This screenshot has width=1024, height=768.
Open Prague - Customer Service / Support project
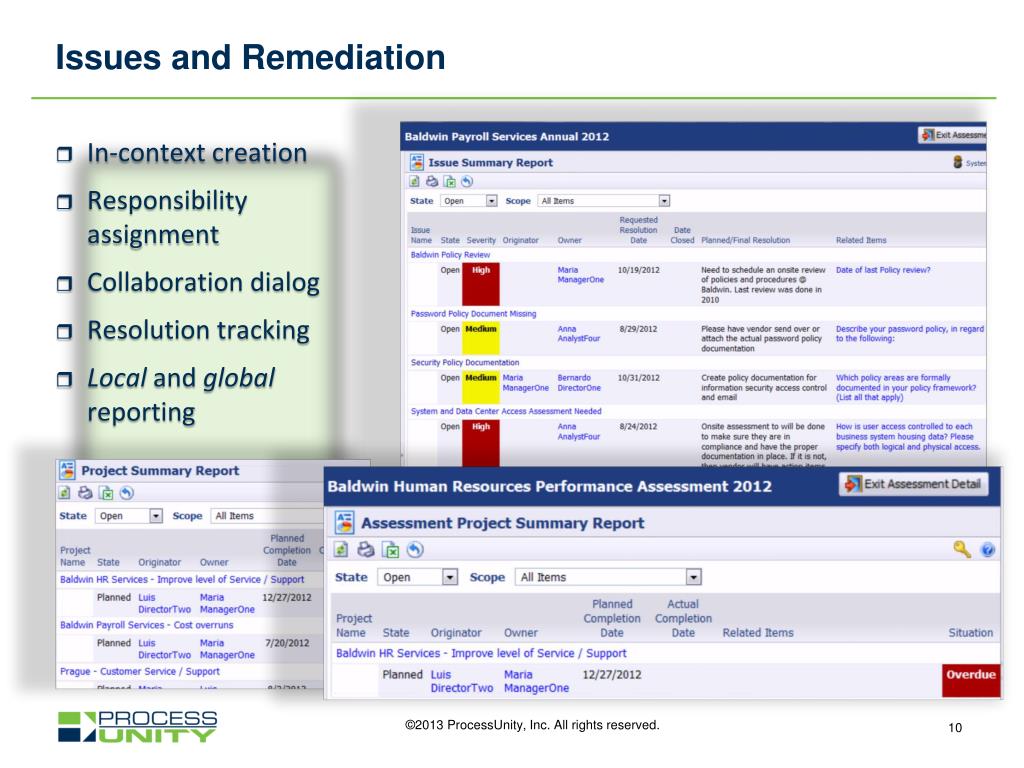[140, 671]
